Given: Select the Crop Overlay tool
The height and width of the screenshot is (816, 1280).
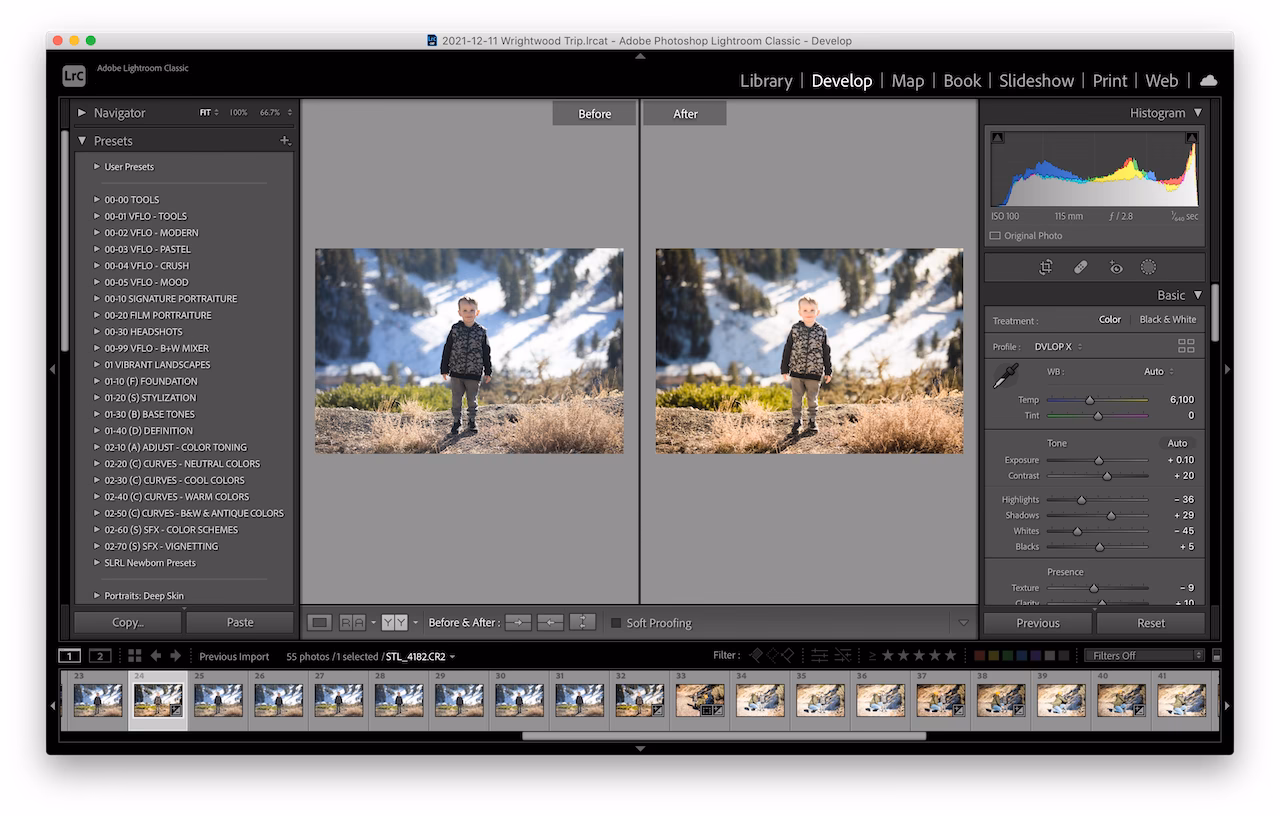Looking at the screenshot, I should pos(1046,267).
